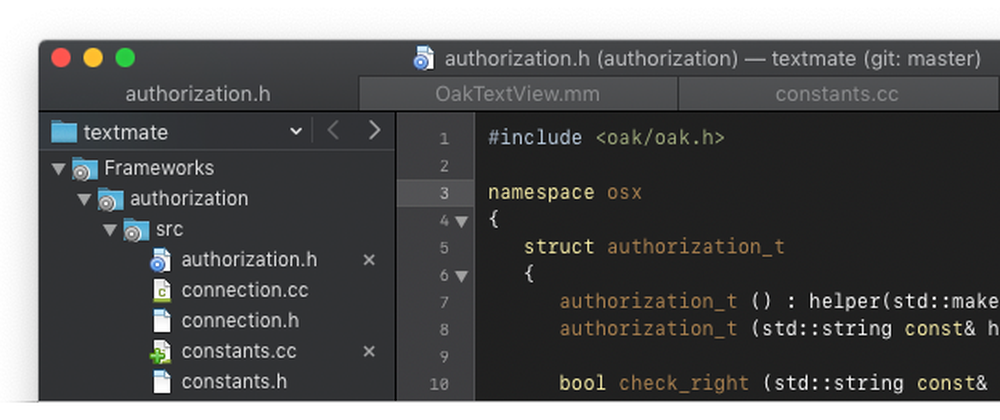This screenshot has width=1000, height=420.
Task: Select authorization.h in the file tree
Action: (249, 260)
